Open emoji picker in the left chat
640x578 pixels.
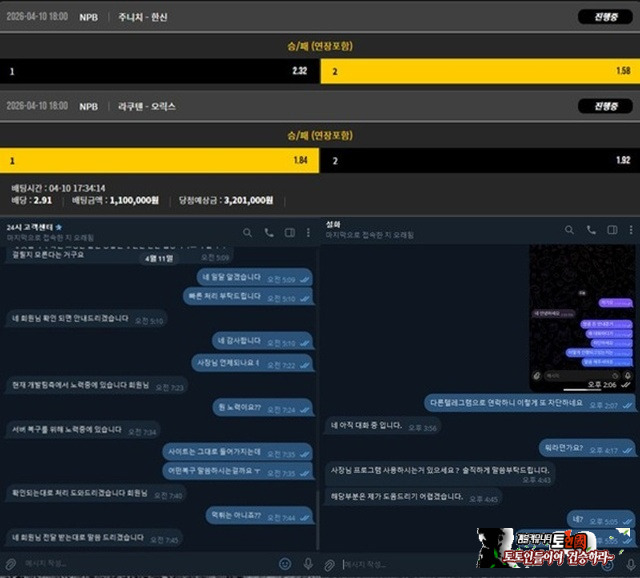coord(285,564)
